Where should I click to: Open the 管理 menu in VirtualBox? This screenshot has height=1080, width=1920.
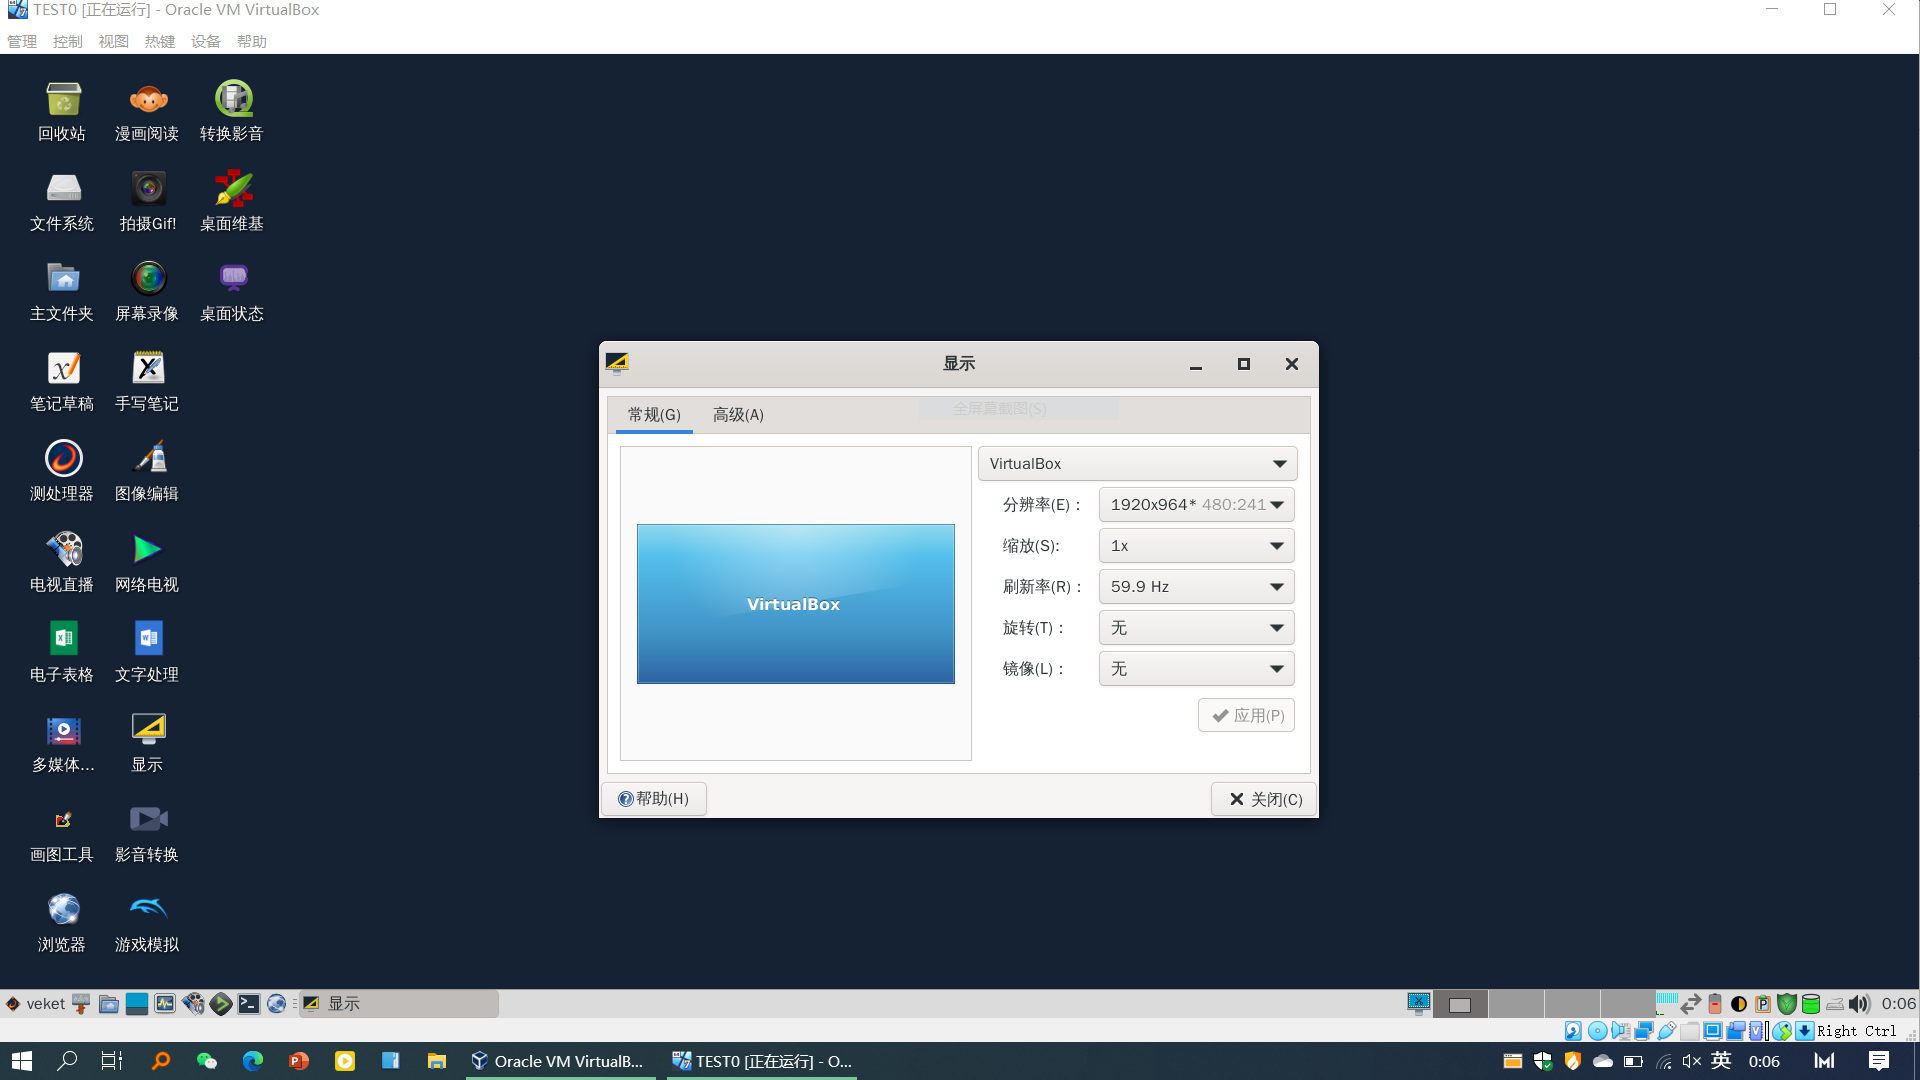point(22,41)
